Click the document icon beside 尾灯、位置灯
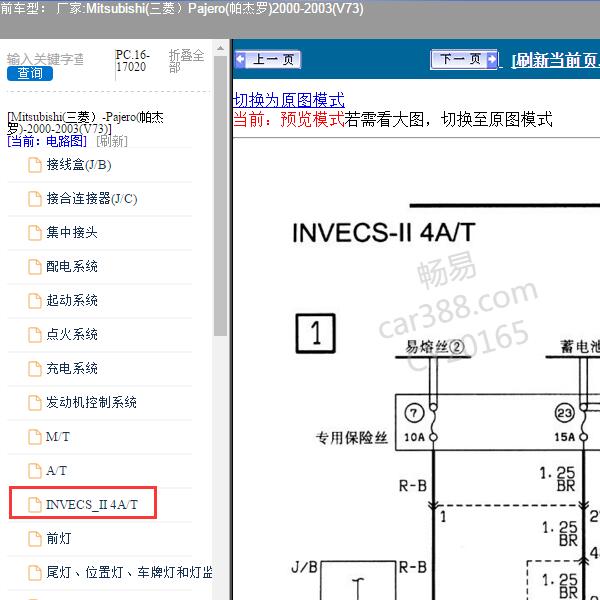Screen dimensions: 600x600 (35, 572)
